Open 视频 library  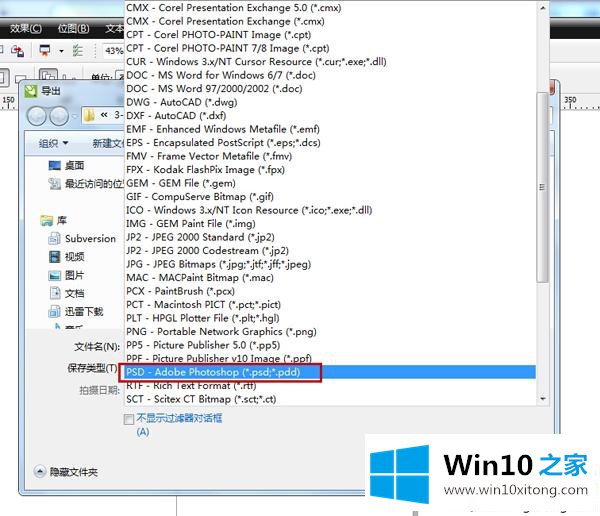66,257
